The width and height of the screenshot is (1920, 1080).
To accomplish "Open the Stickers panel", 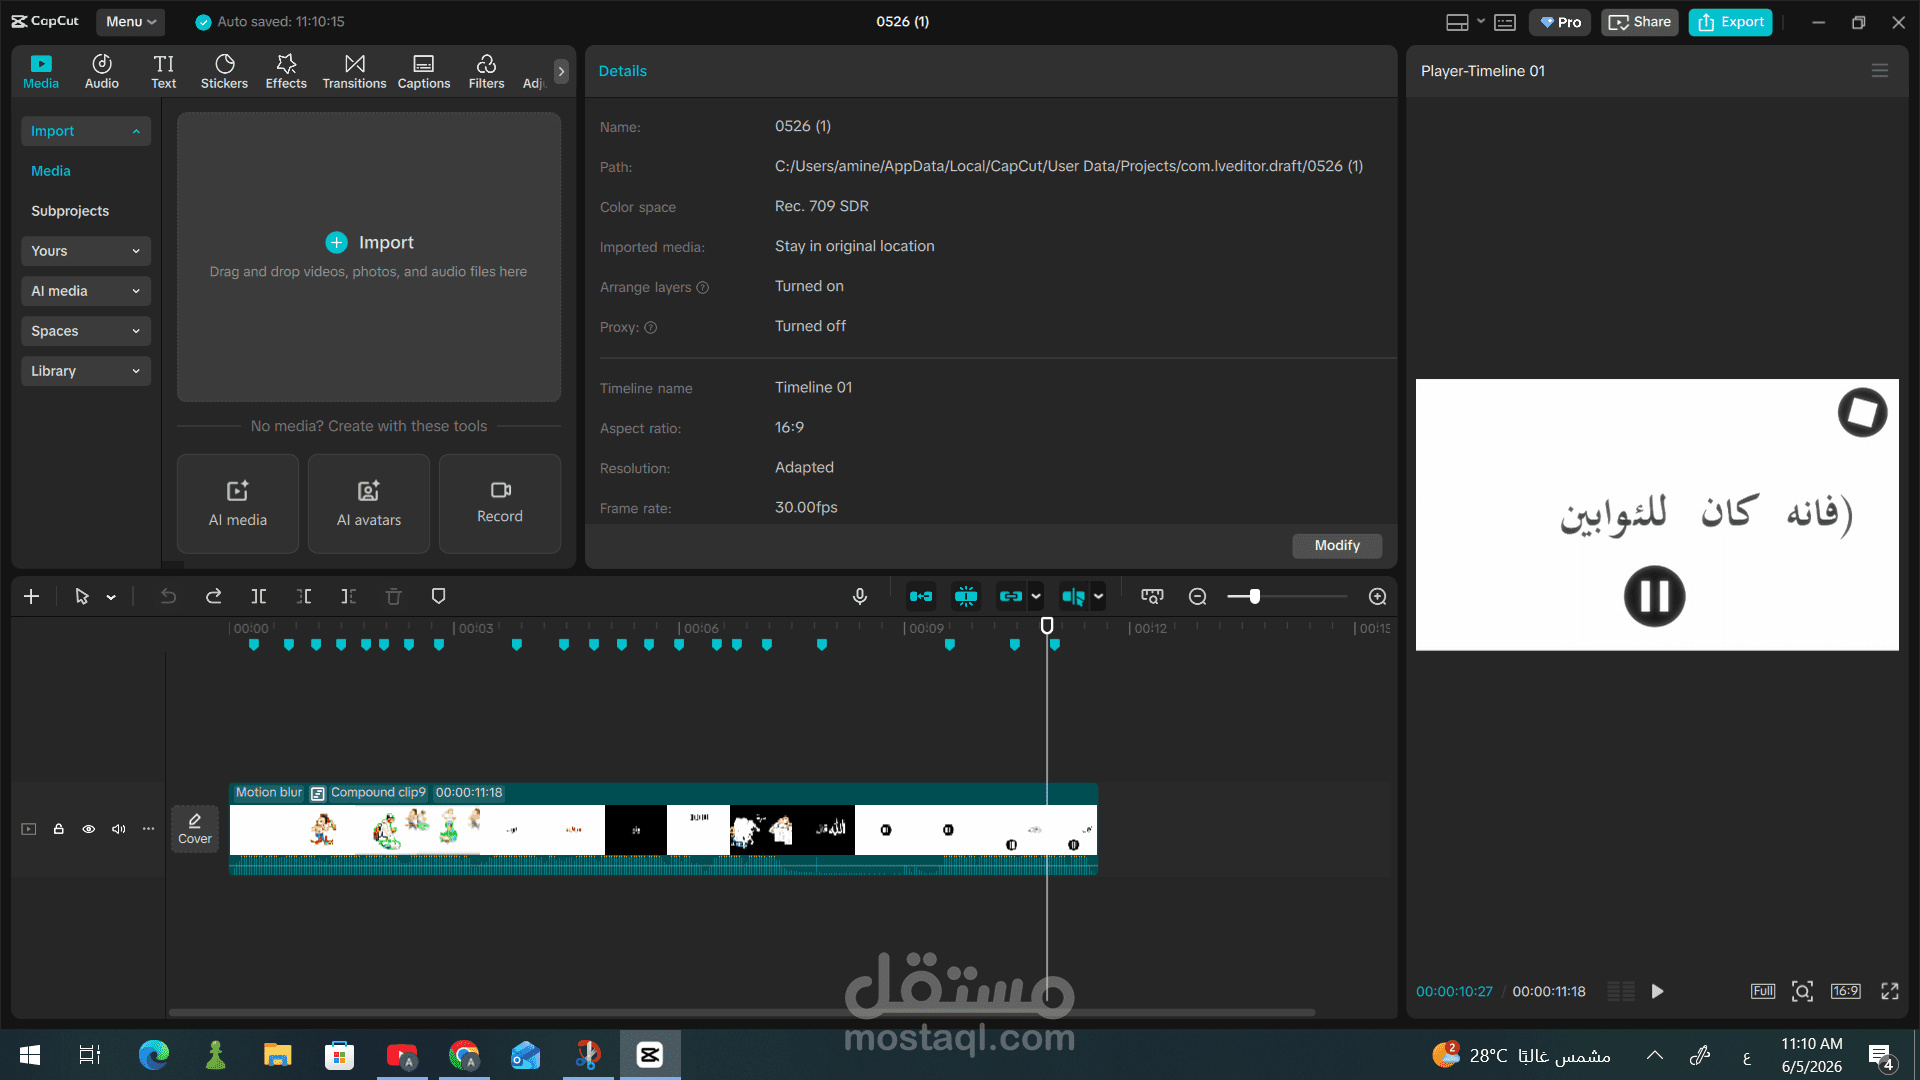I will pos(224,71).
